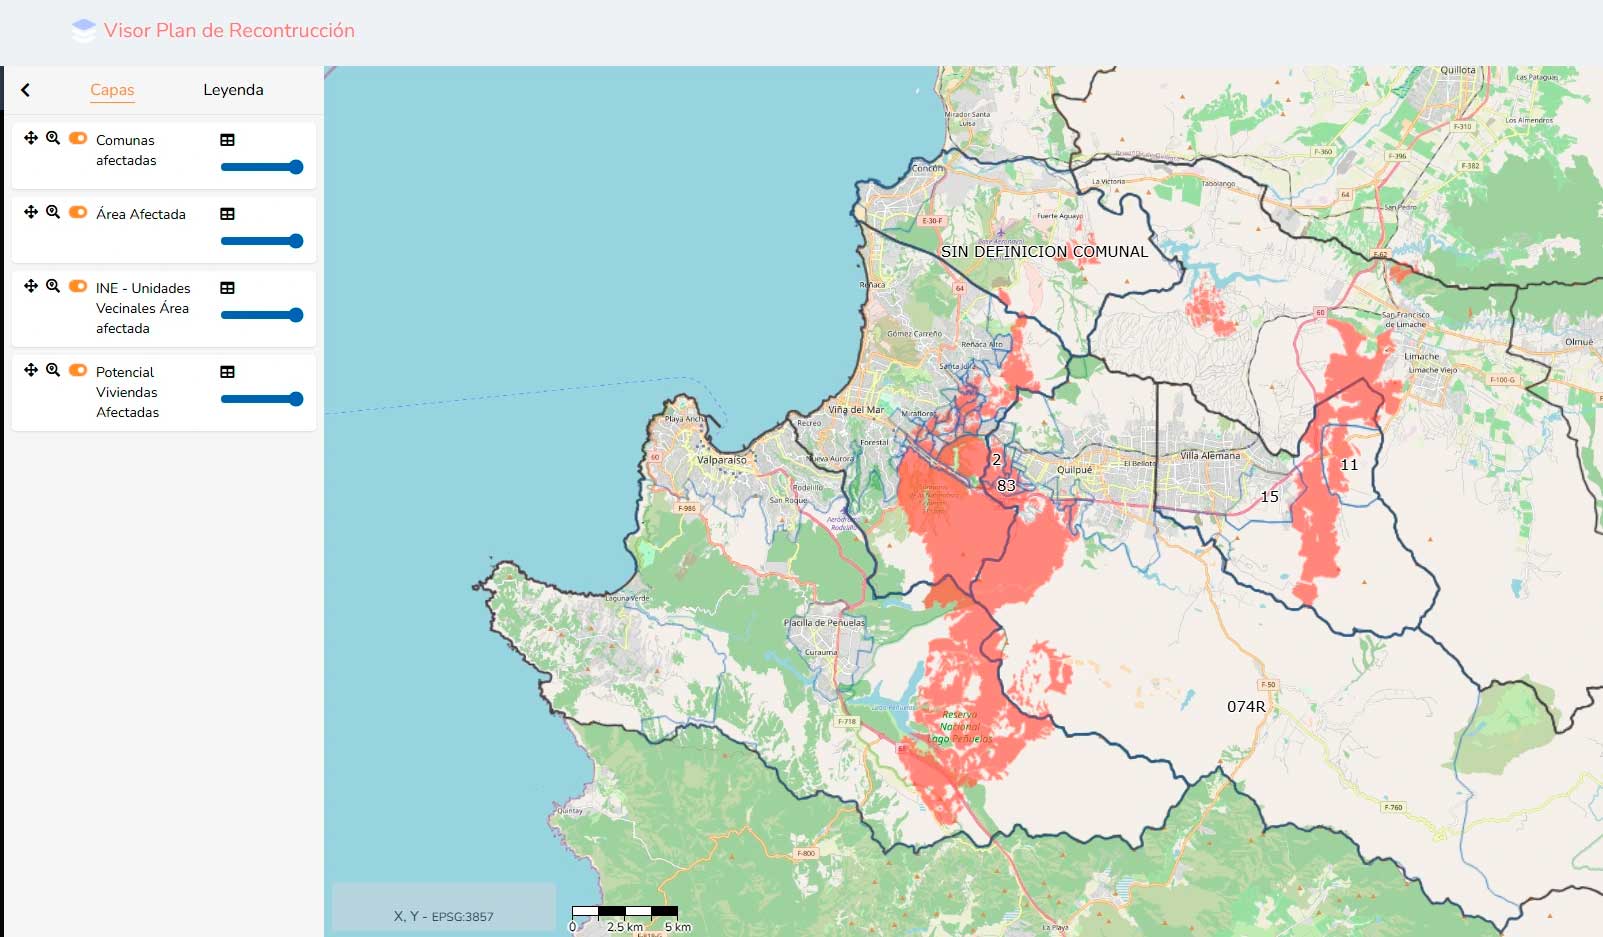Click move icon for INE Unidades Vecinales

(x=31, y=286)
